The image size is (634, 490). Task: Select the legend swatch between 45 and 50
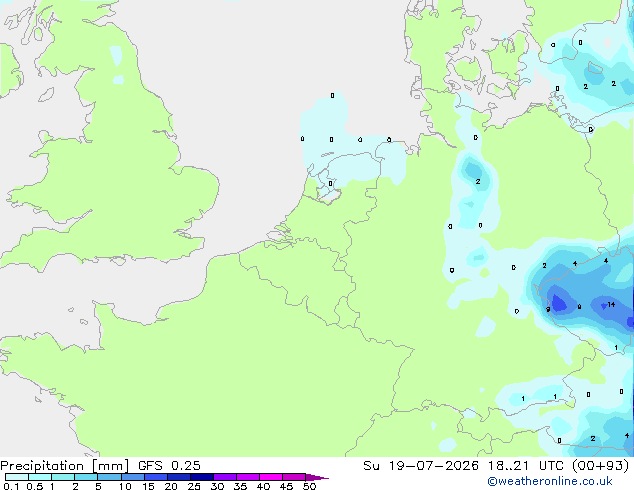pos(294,477)
